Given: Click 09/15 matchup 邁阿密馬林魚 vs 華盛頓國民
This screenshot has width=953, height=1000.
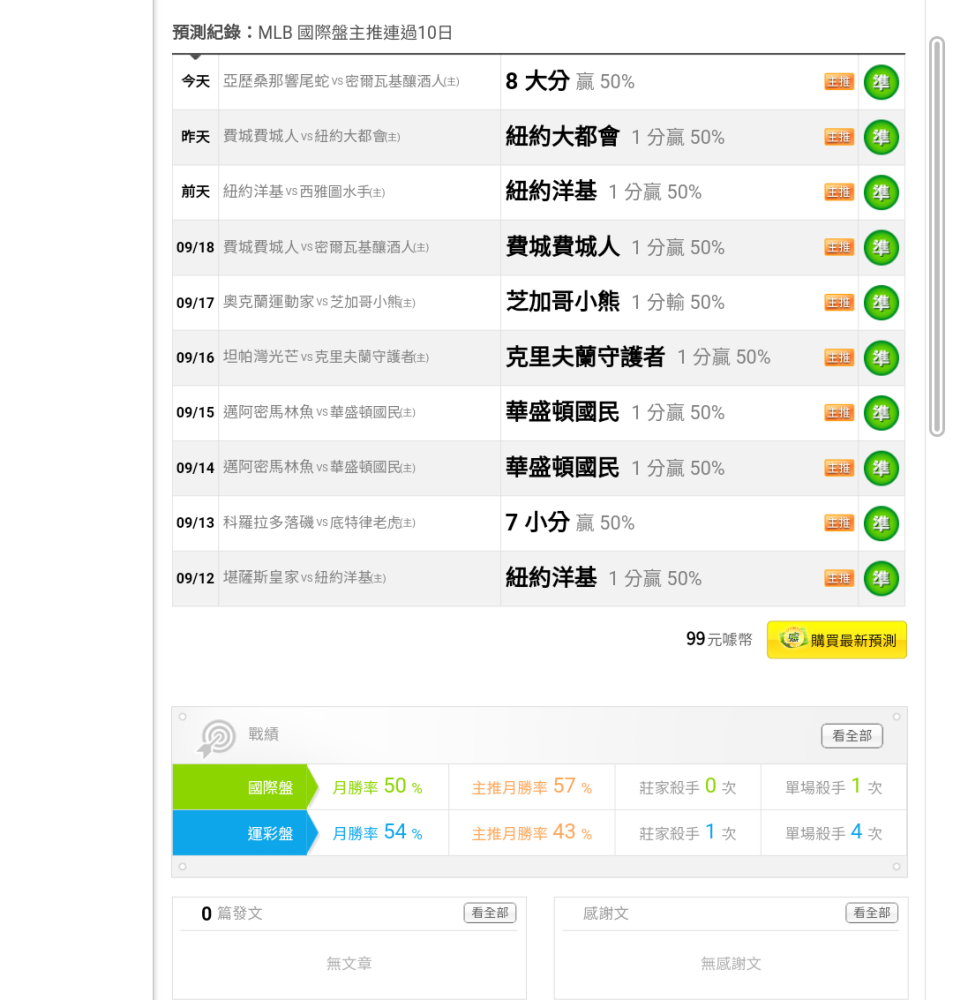Looking at the screenshot, I should (319, 413).
